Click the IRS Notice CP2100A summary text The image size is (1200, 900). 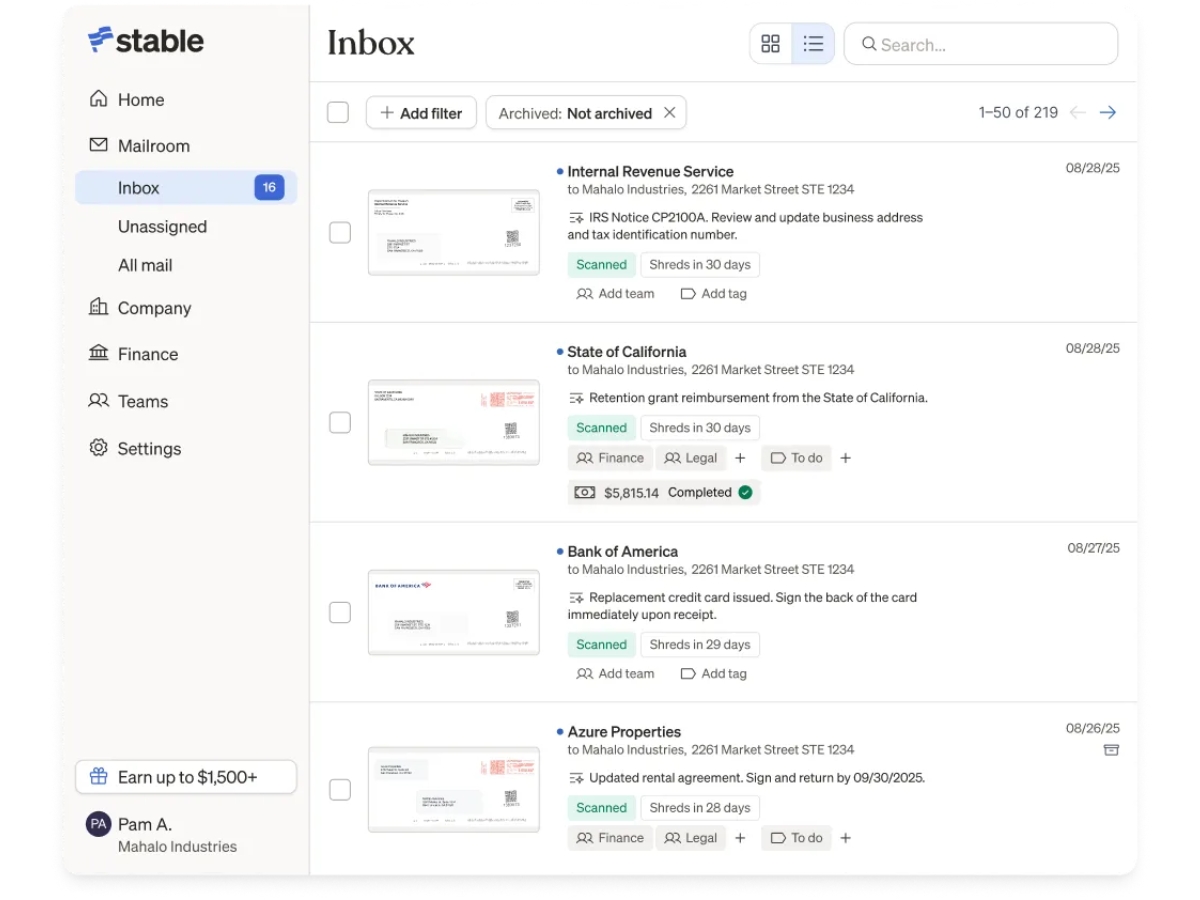click(745, 226)
